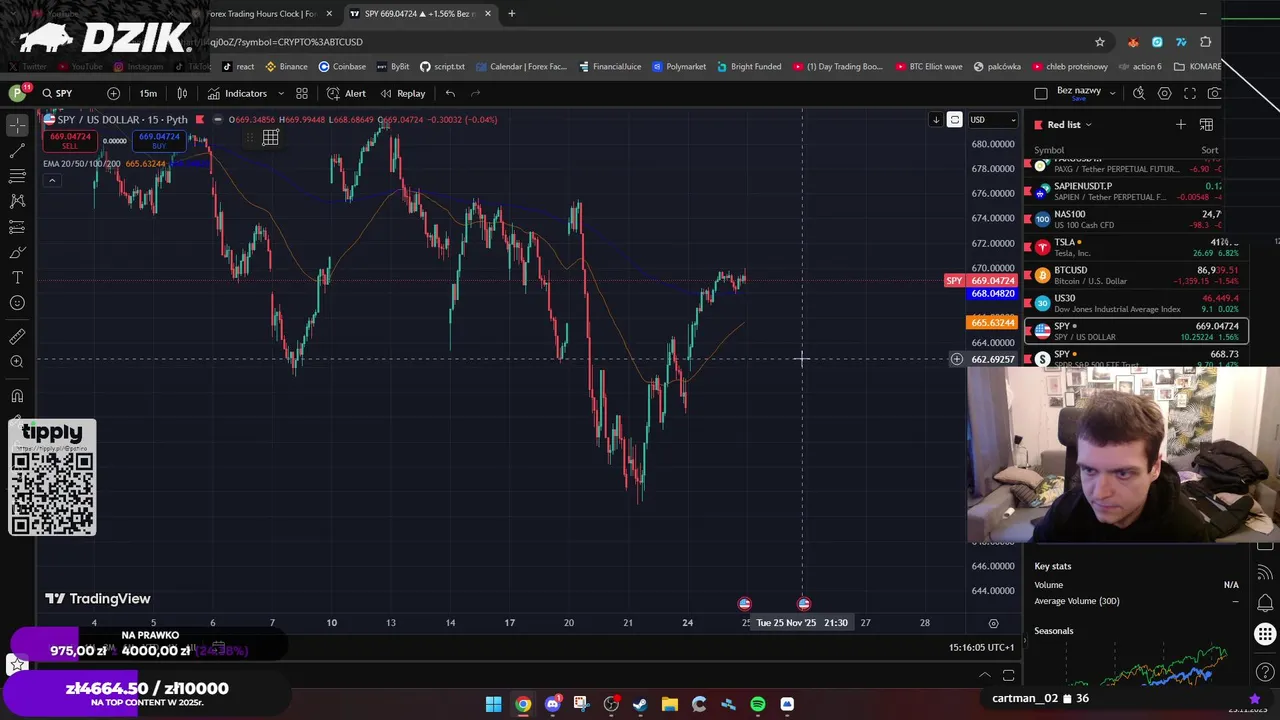
Task: Open the Polymarket bookmark
Action: pyautogui.click(x=679, y=67)
